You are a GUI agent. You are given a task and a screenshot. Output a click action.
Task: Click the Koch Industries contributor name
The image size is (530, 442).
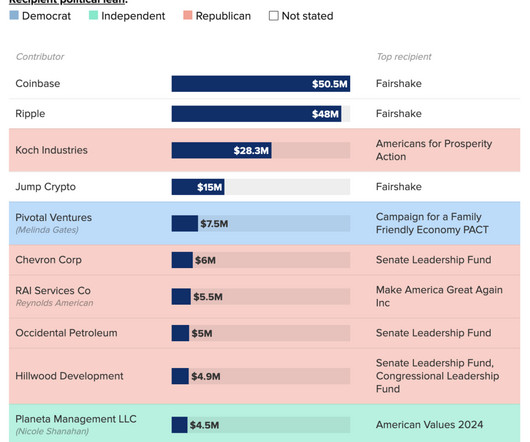click(x=51, y=150)
